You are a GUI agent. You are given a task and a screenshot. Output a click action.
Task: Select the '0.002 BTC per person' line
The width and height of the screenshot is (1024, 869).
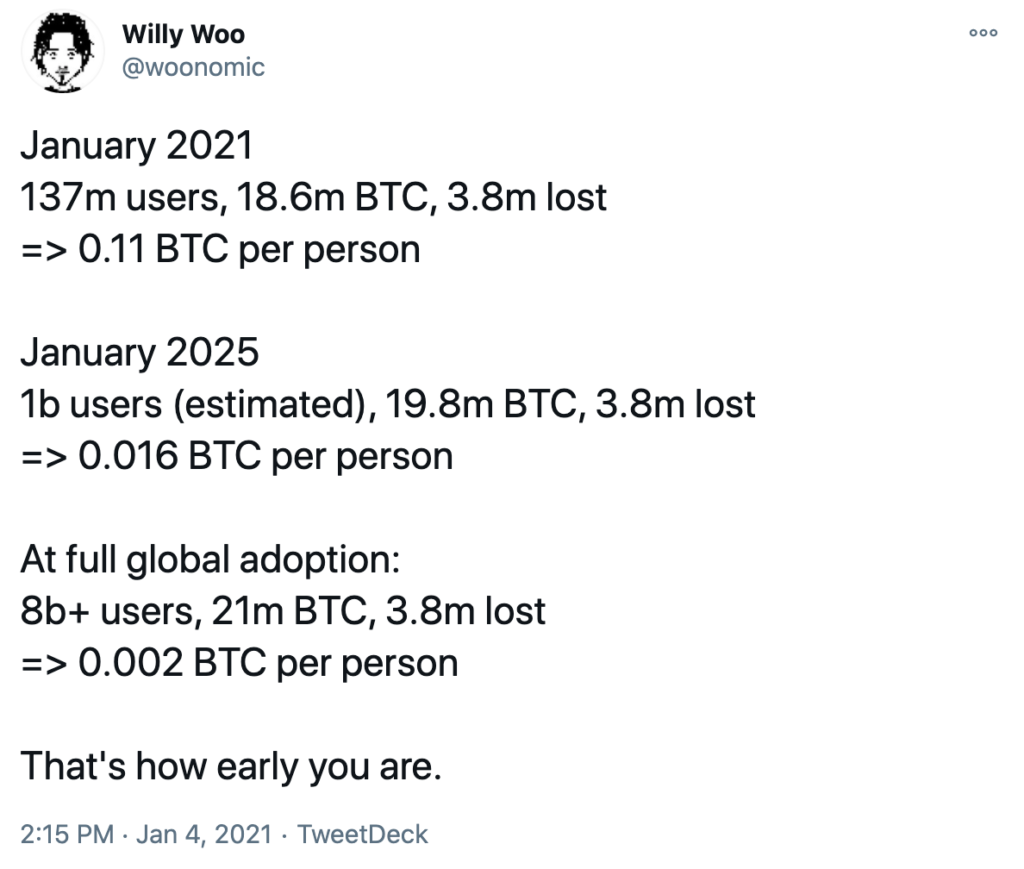click(x=239, y=663)
